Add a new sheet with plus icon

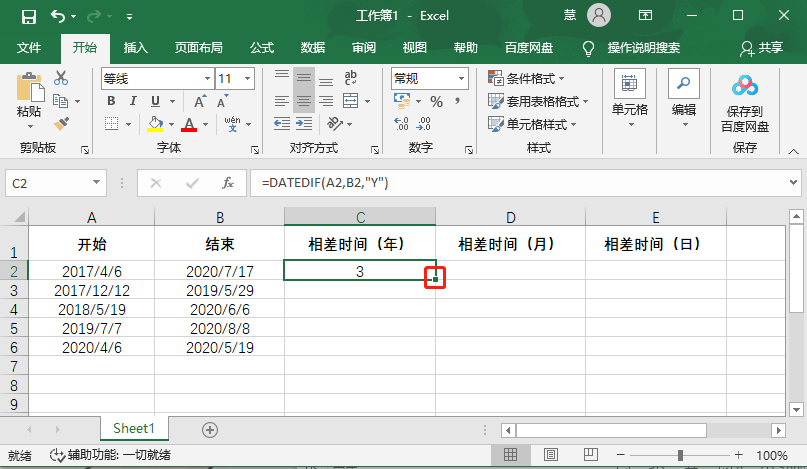tap(210, 429)
